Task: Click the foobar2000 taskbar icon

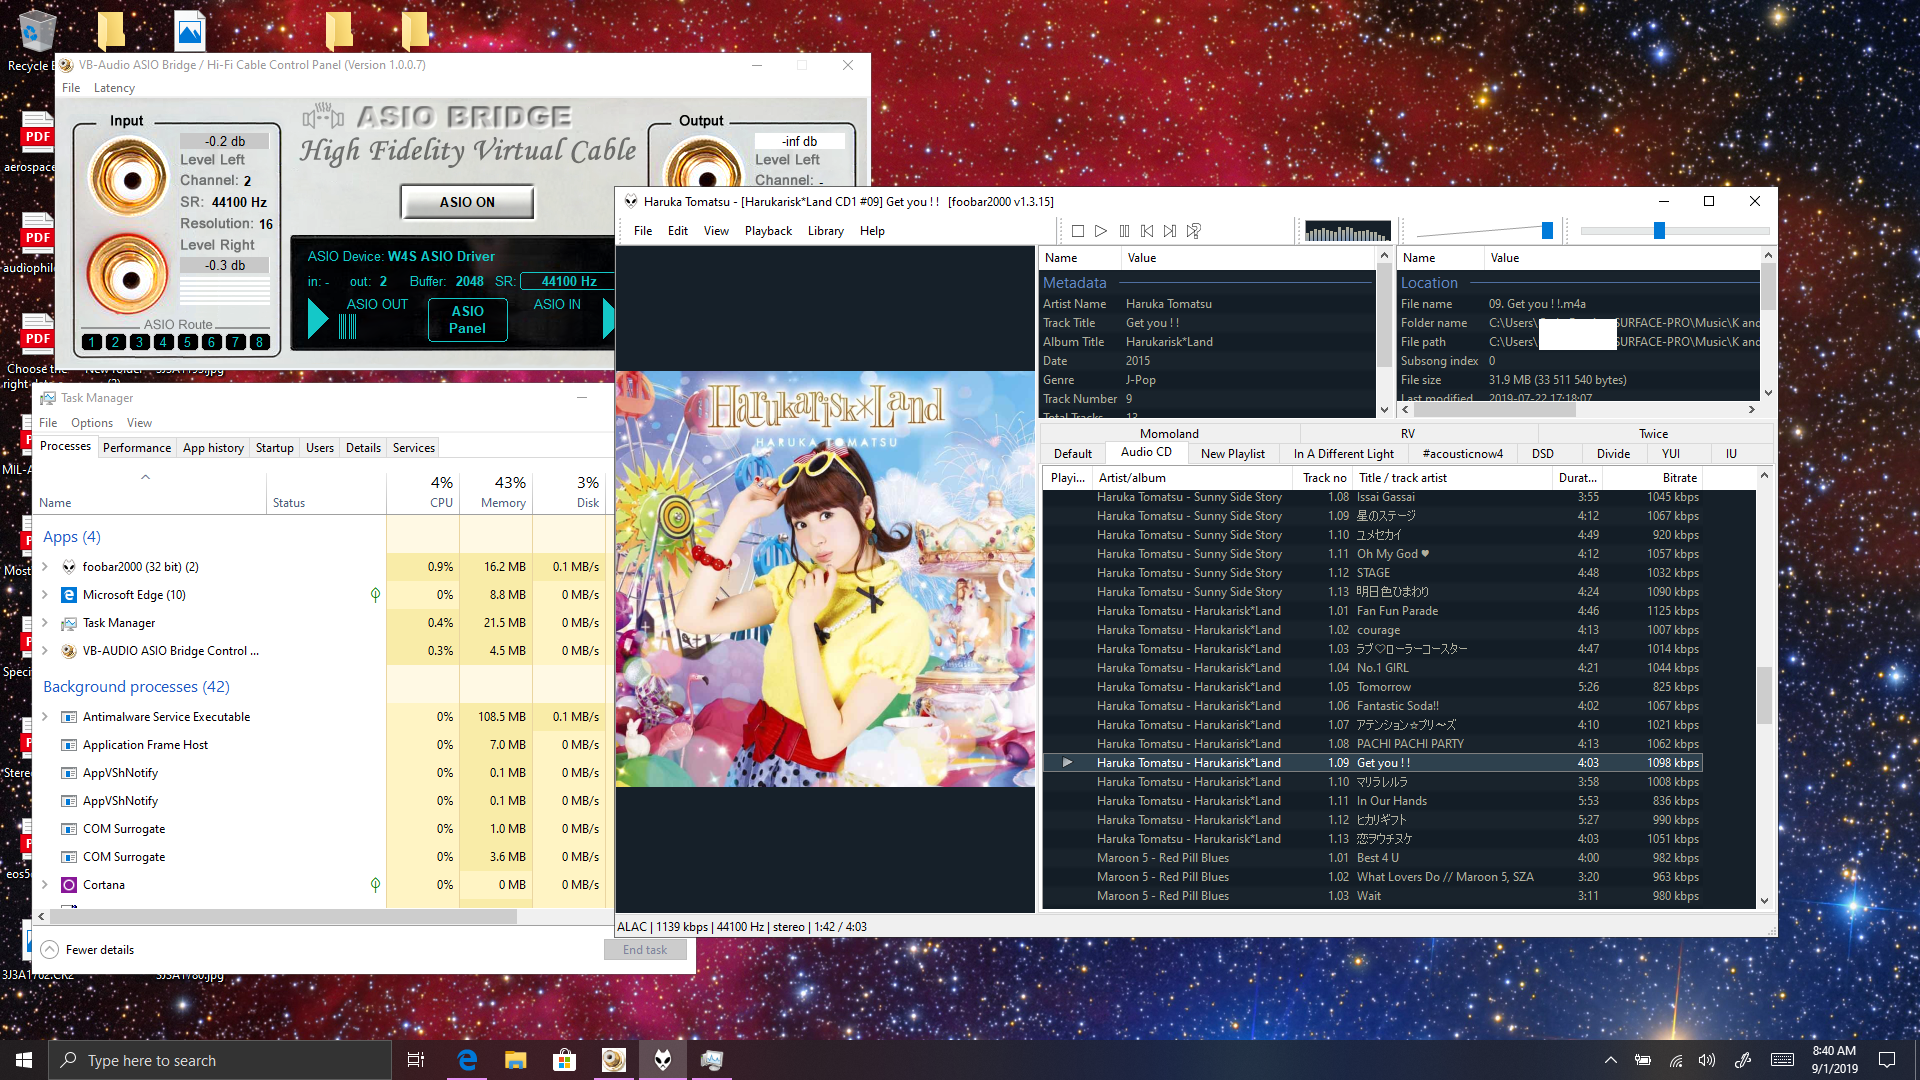Action: click(x=662, y=1060)
